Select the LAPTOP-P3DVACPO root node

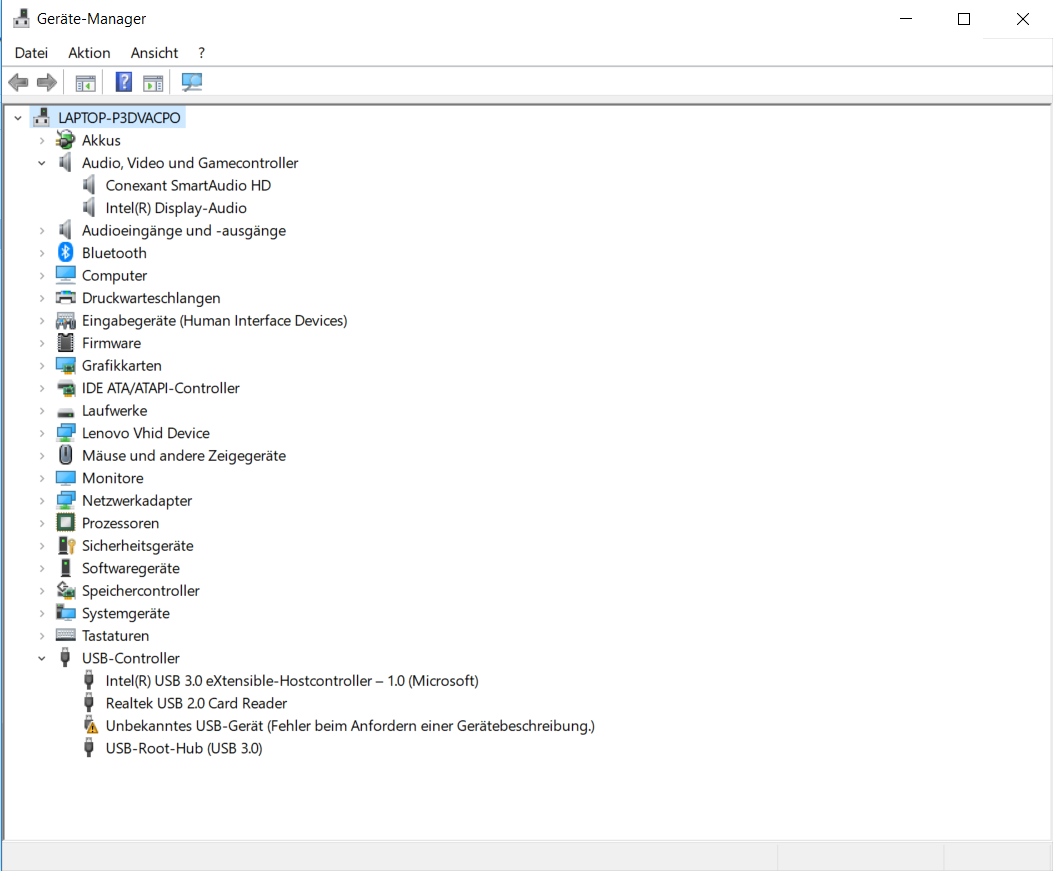[x=119, y=118]
